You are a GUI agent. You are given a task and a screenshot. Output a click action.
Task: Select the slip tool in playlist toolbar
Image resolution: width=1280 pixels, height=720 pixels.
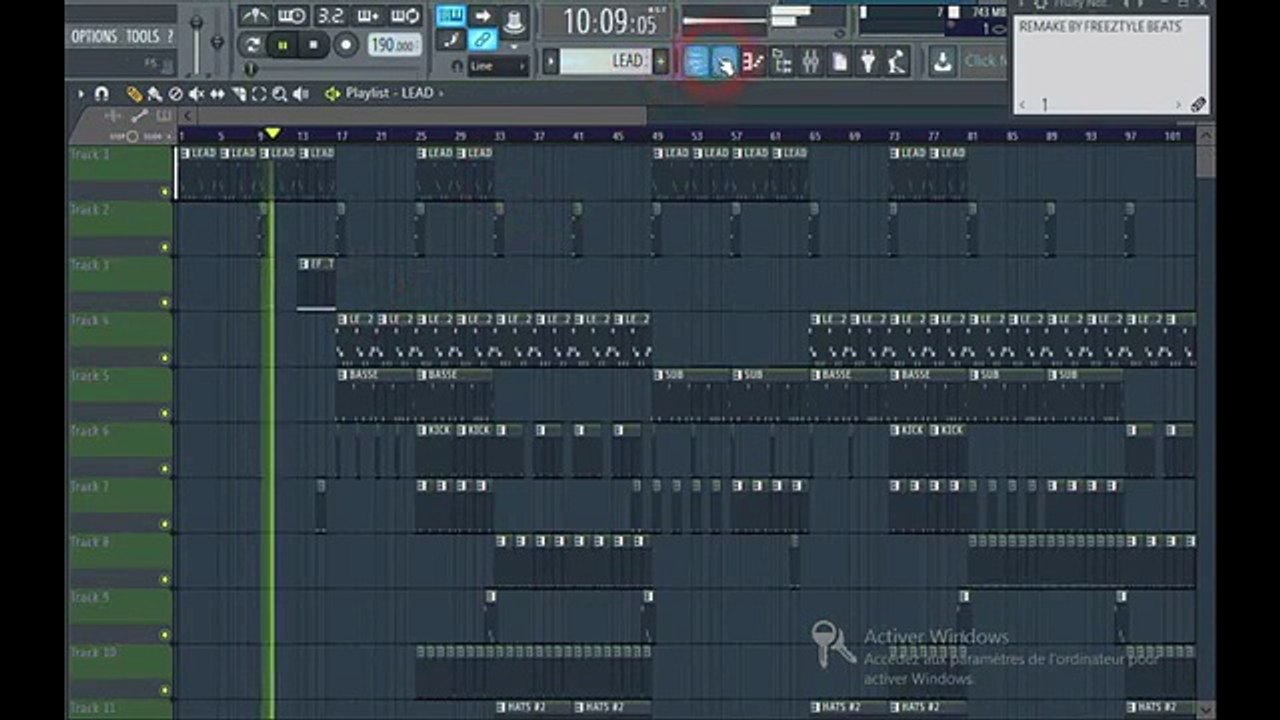[x=217, y=93]
